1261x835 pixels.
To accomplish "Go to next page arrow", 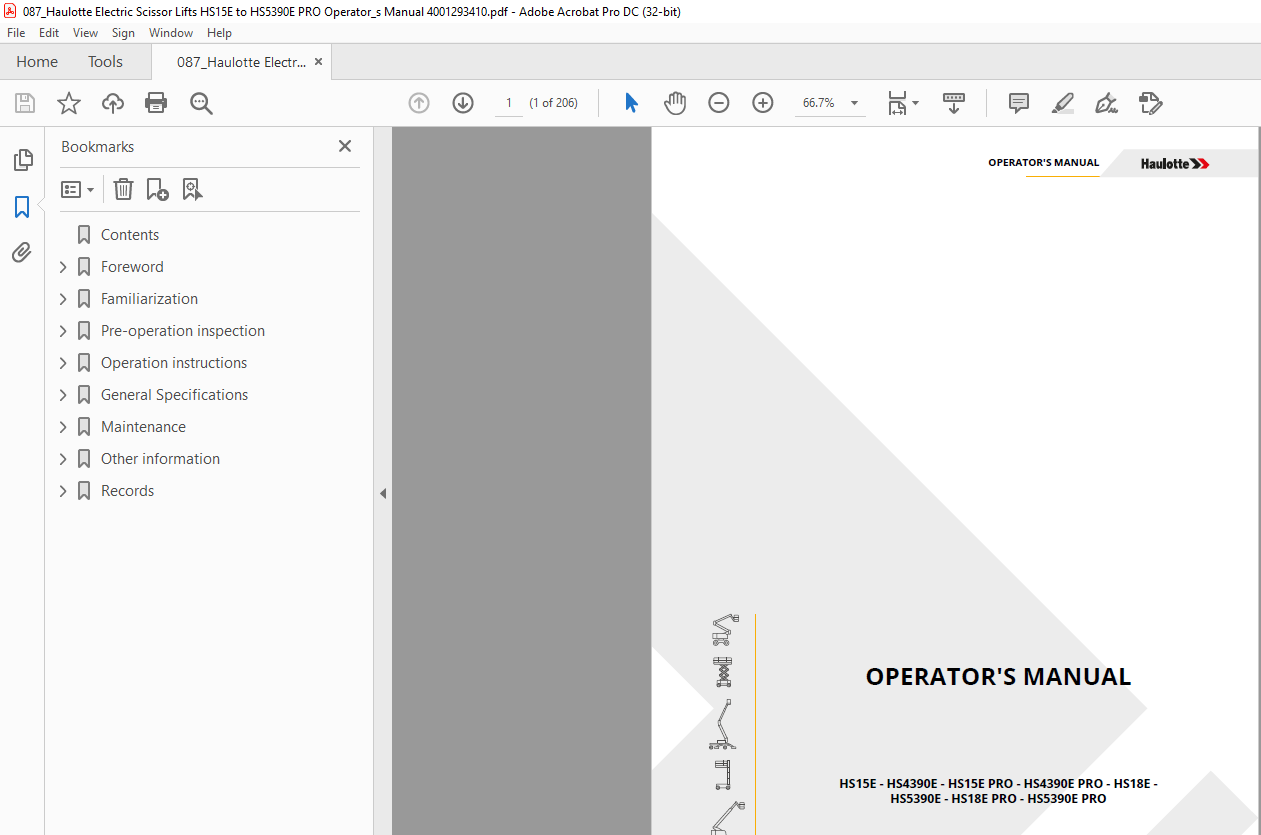I will pos(463,103).
